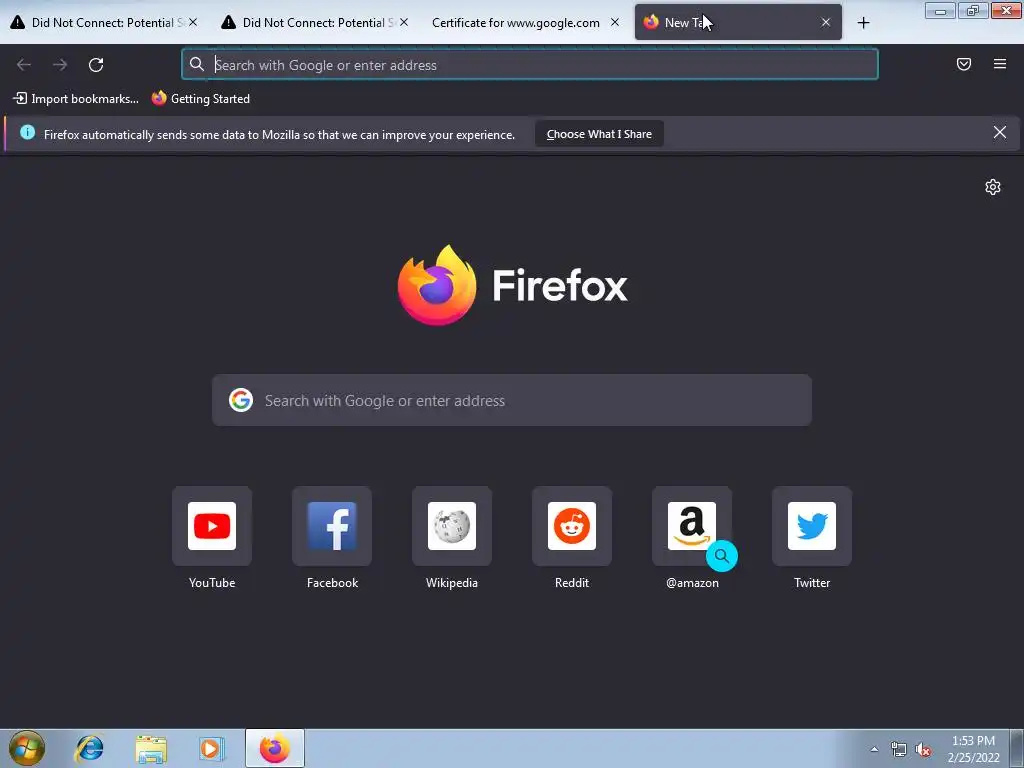Open Windows Explorer from the taskbar
The image size is (1024, 768).
click(151, 748)
